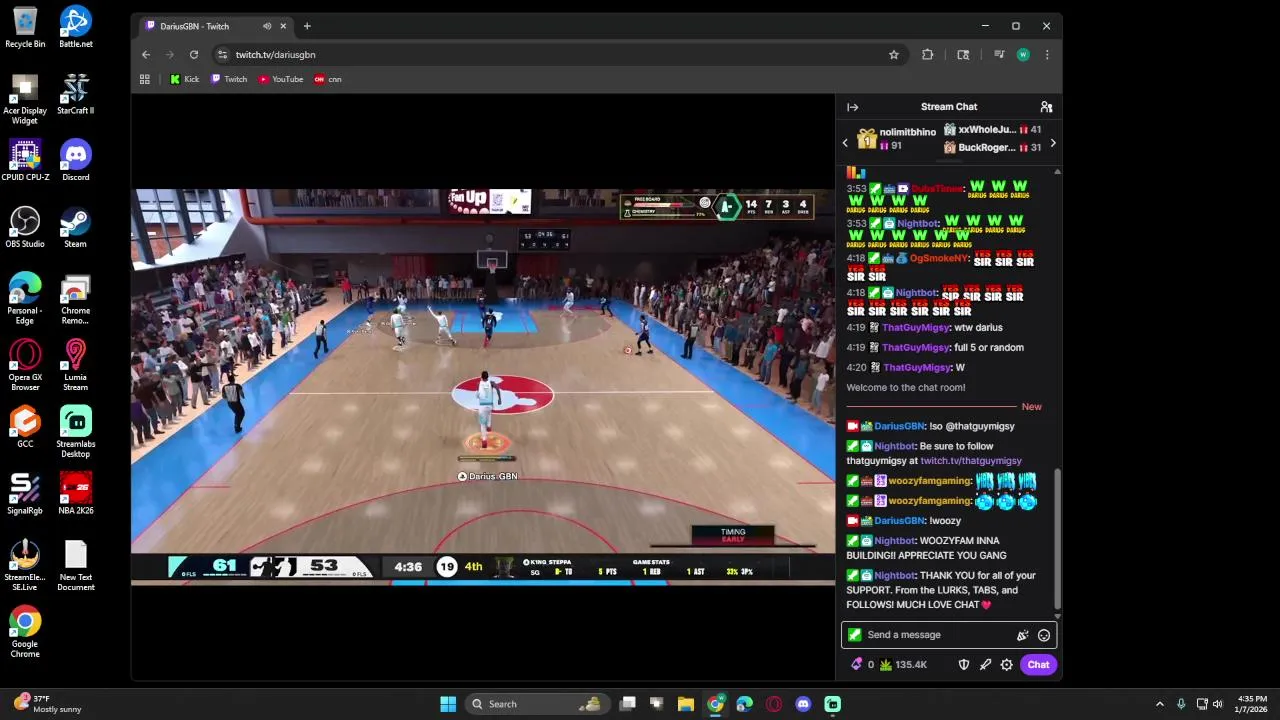Open the Twitch bookmark
Viewport: 1280px width, 720px height.
[x=229, y=79]
